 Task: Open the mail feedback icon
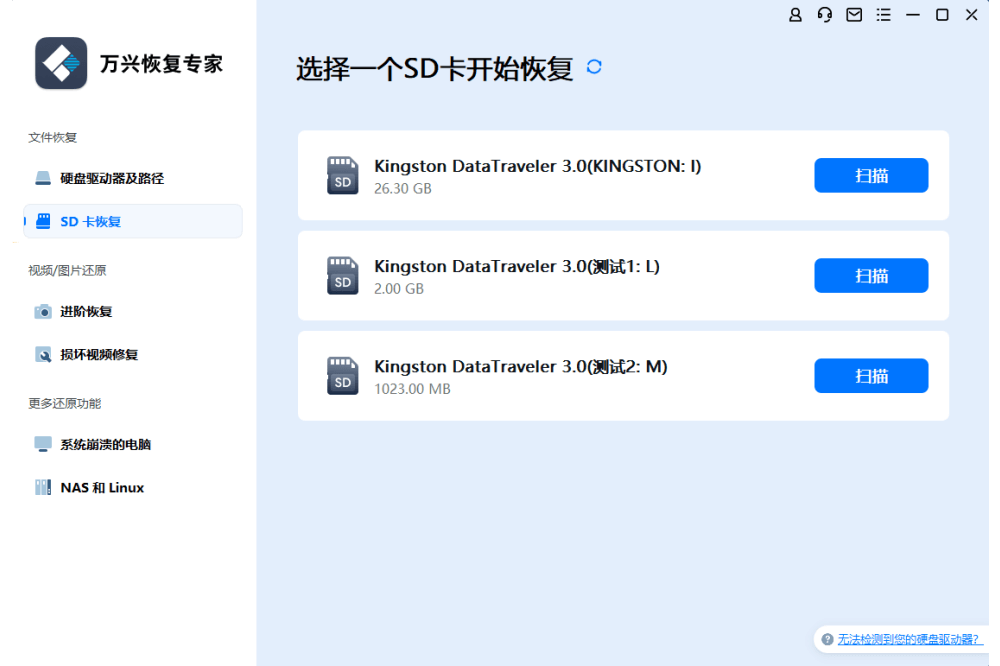coord(854,15)
